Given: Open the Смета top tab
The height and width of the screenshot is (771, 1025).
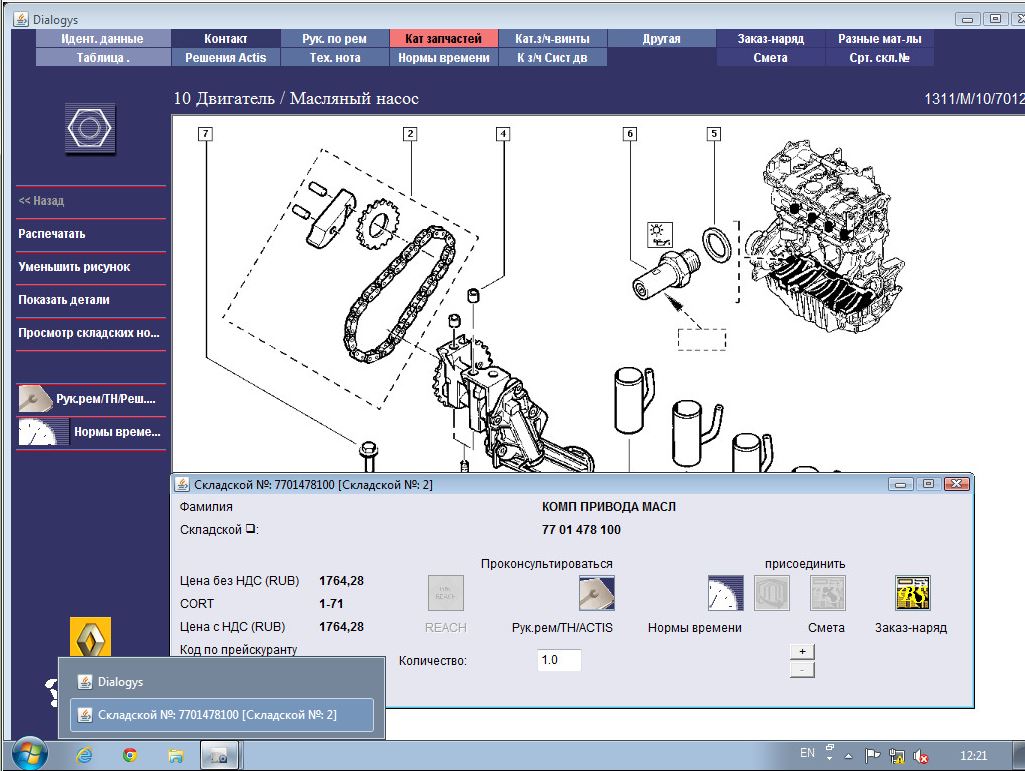Looking at the screenshot, I should 771,58.
